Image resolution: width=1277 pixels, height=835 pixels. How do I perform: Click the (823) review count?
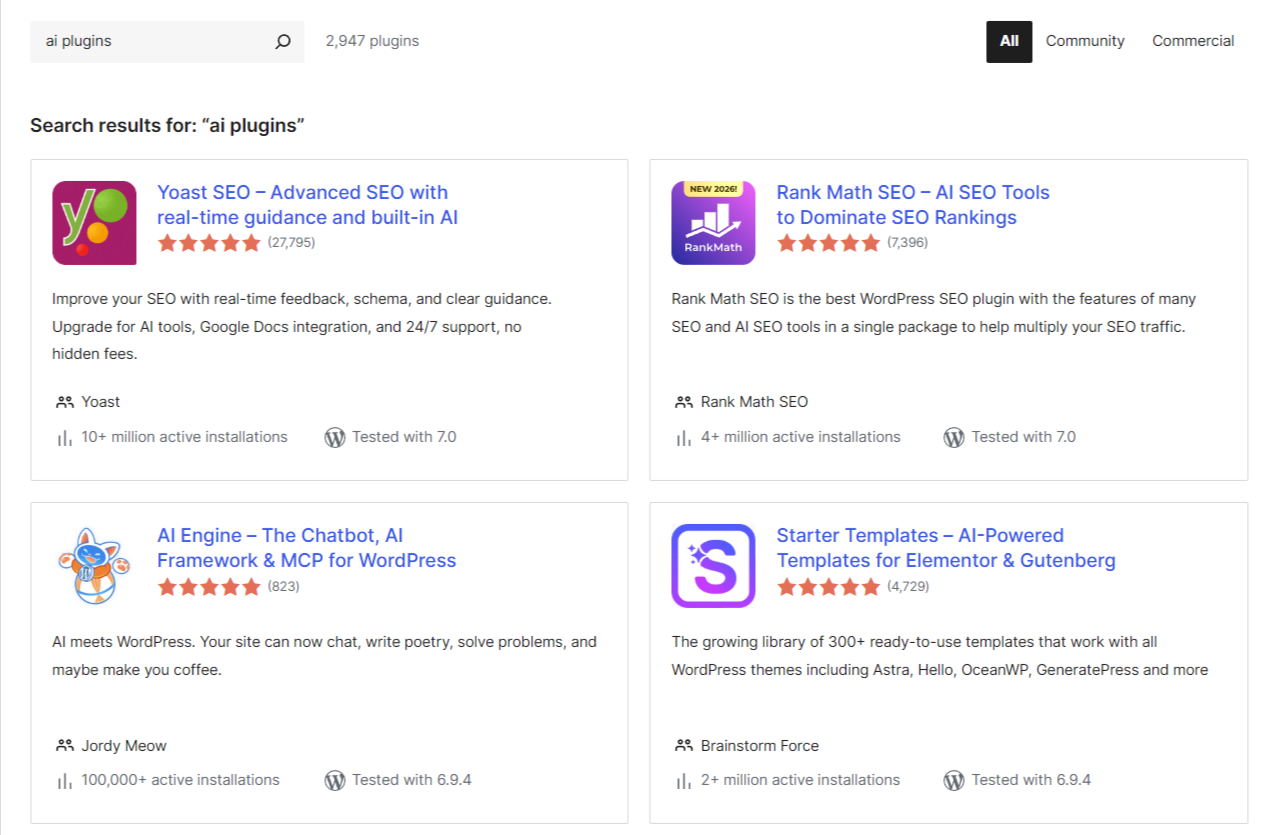(284, 587)
